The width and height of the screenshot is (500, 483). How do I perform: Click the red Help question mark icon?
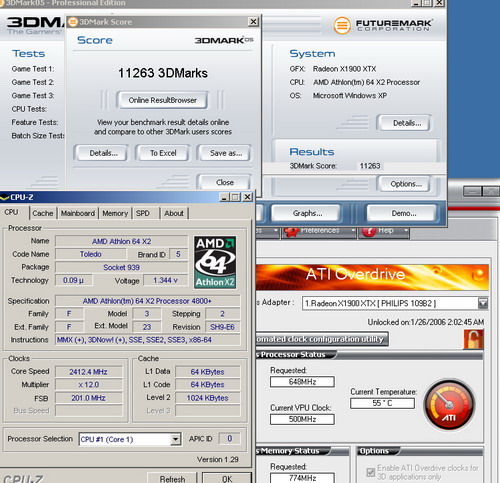tap(369, 231)
